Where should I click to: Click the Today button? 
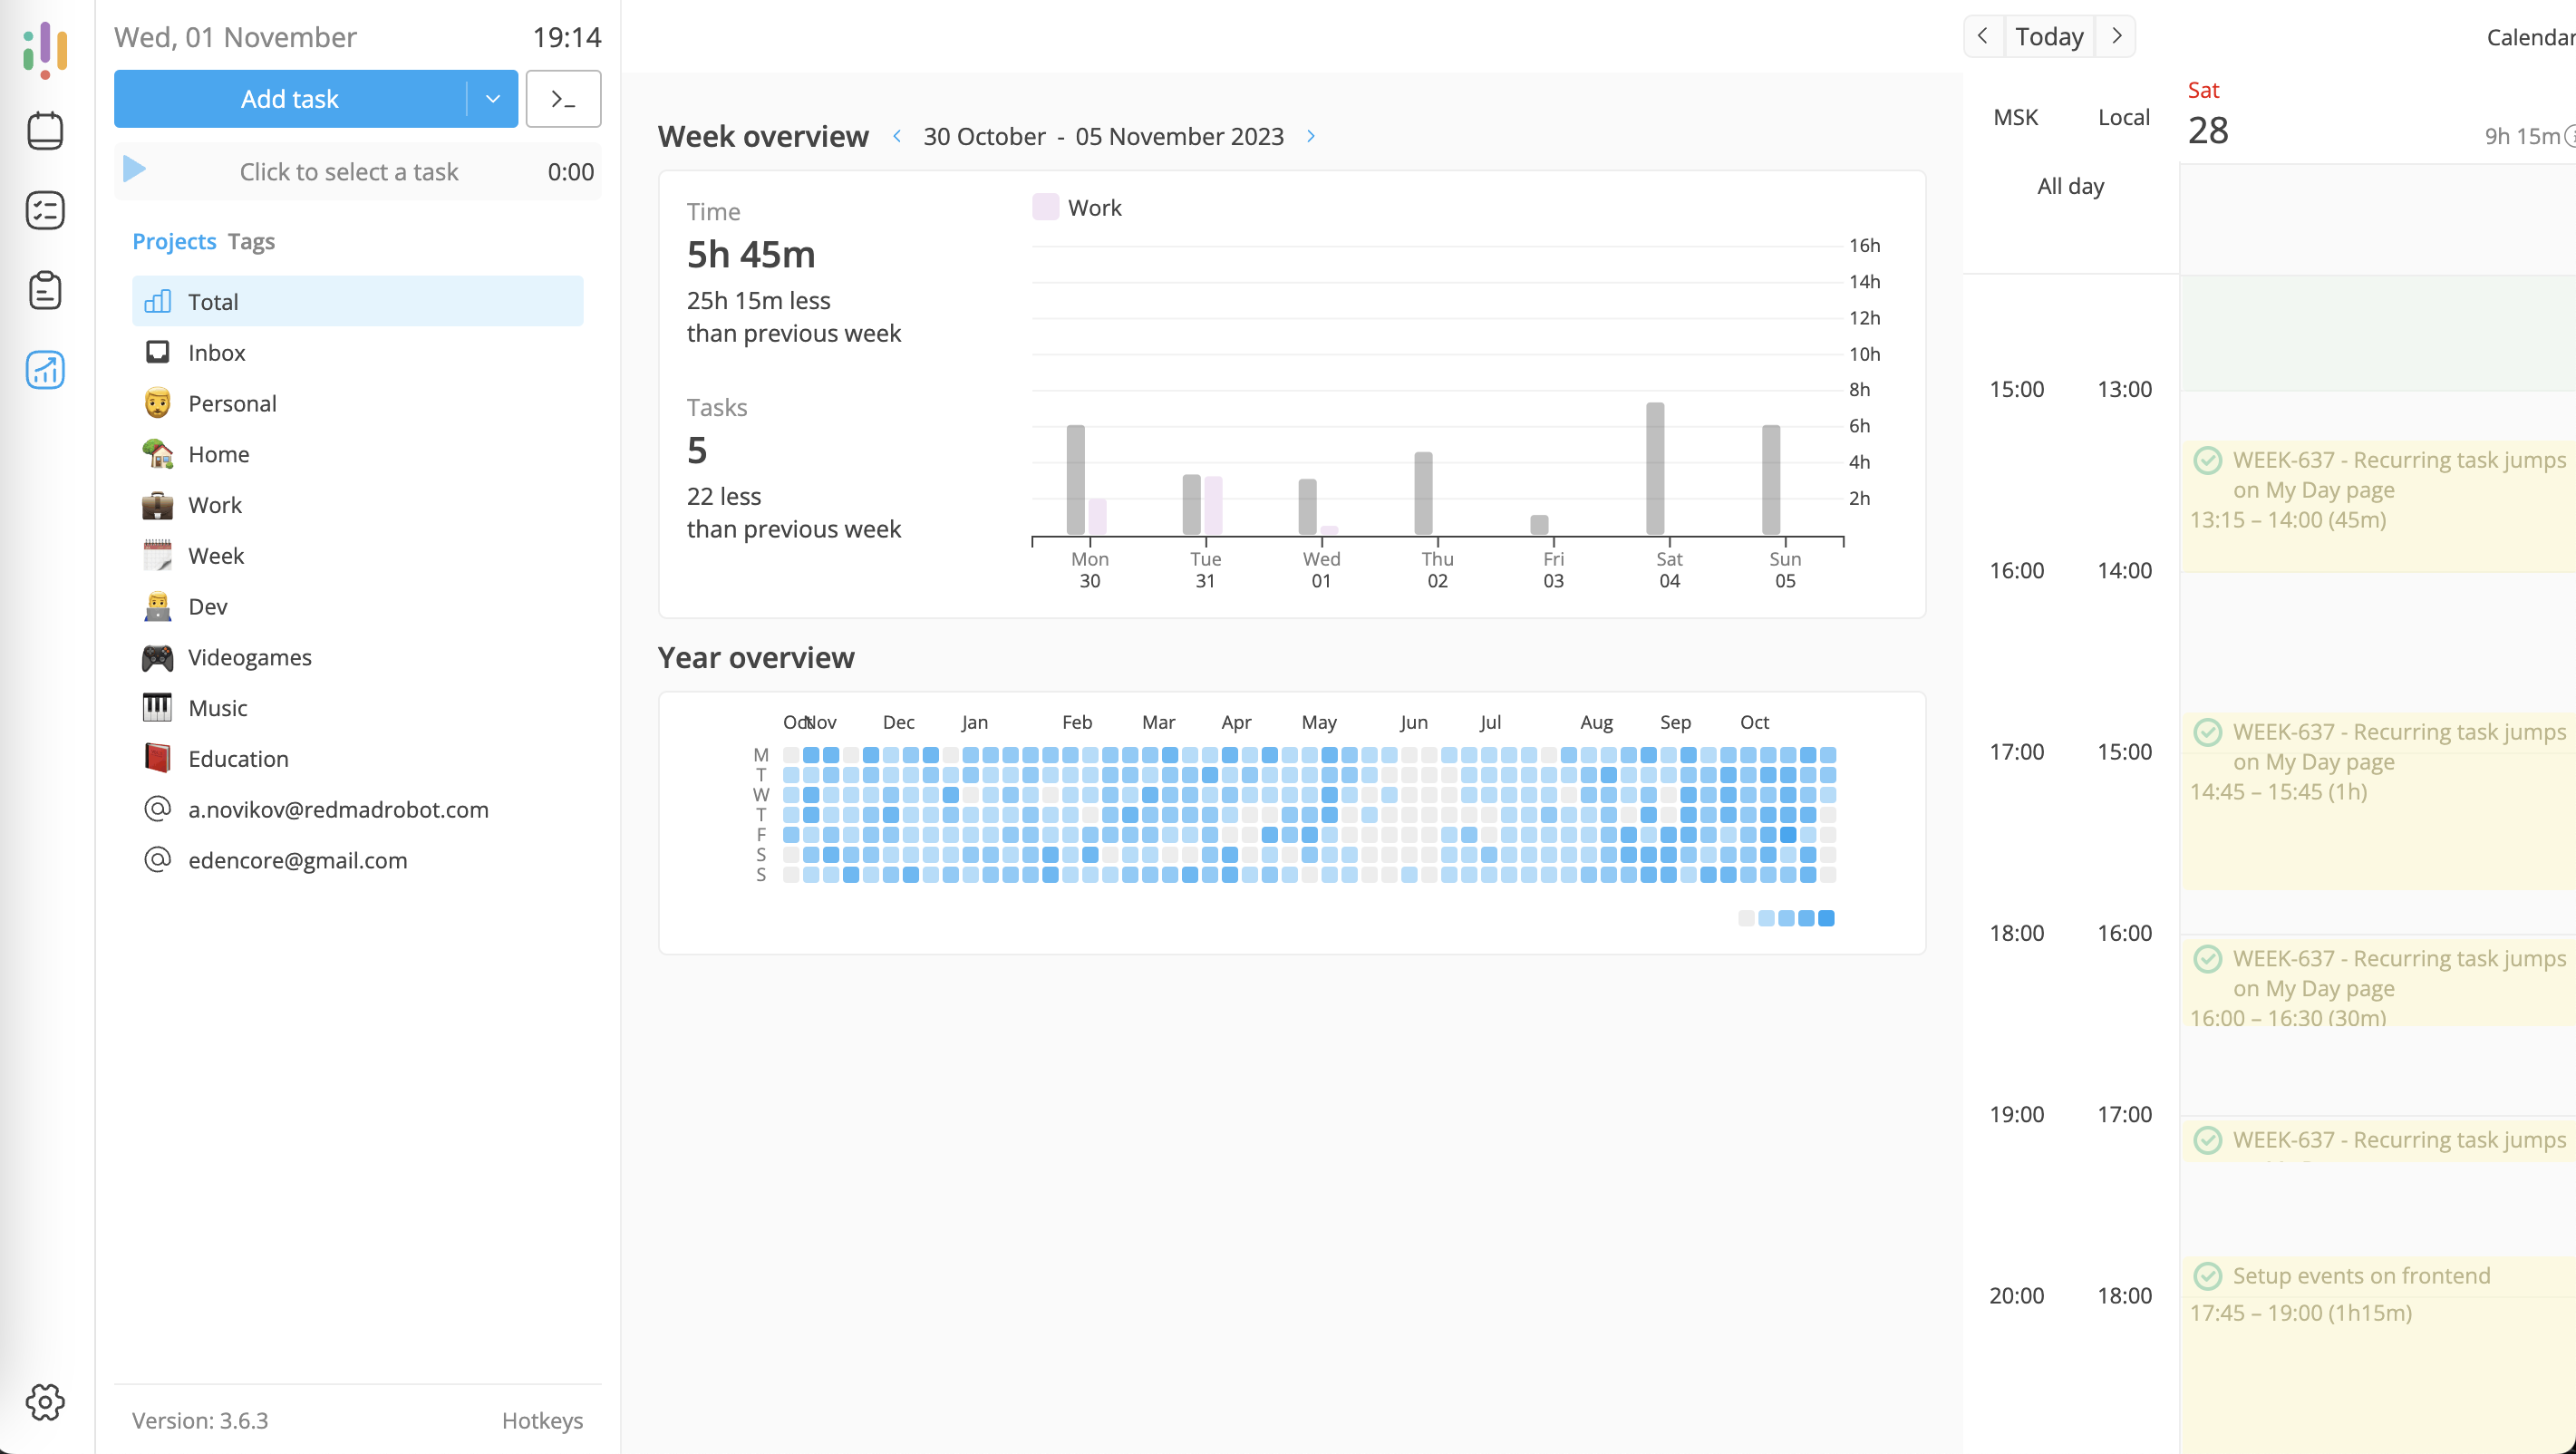2049,36
